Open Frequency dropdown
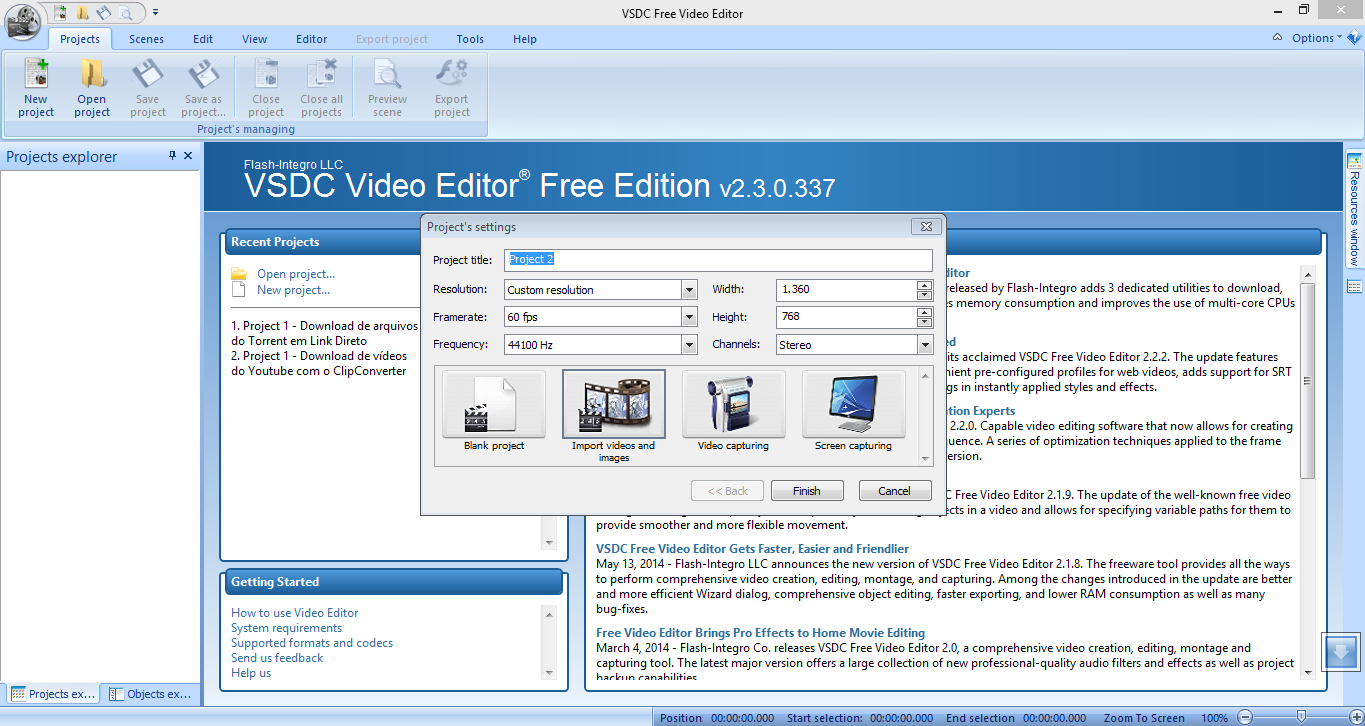The width and height of the screenshot is (1365, 726). click(x=689, y=345)
